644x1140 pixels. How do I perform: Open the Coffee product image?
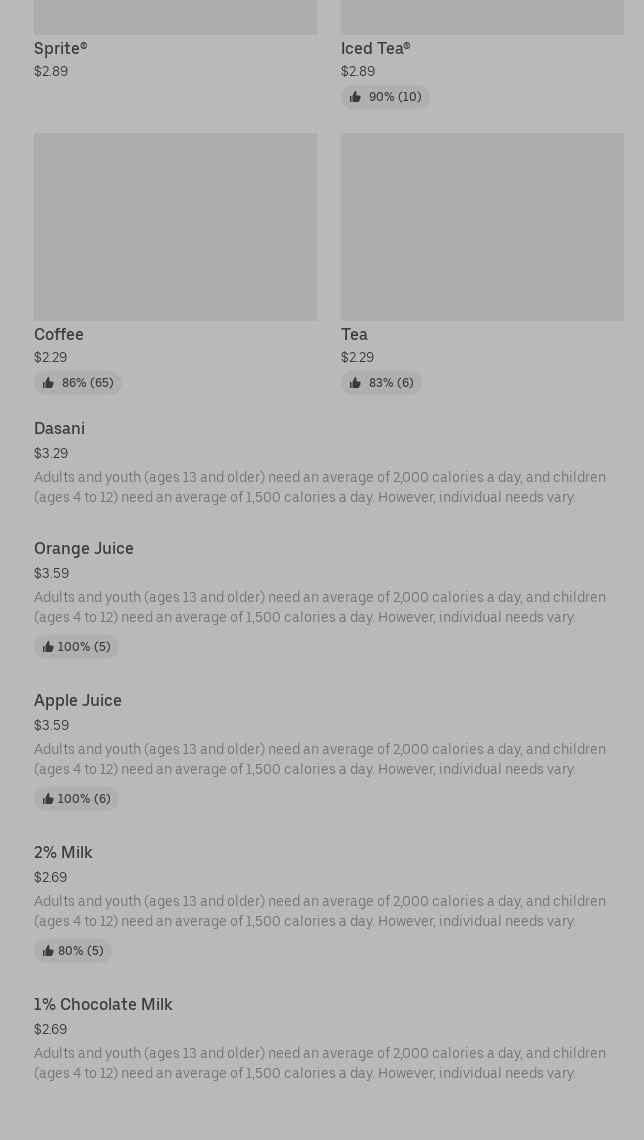[175, 227]
